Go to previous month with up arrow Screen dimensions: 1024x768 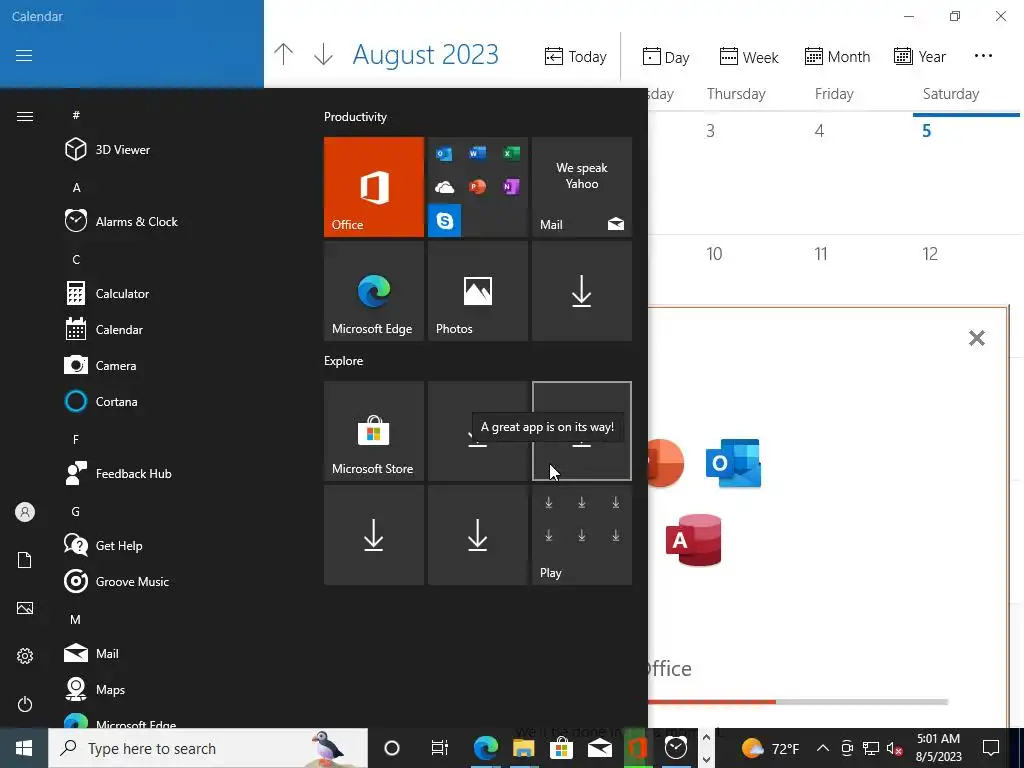point(283,54)
